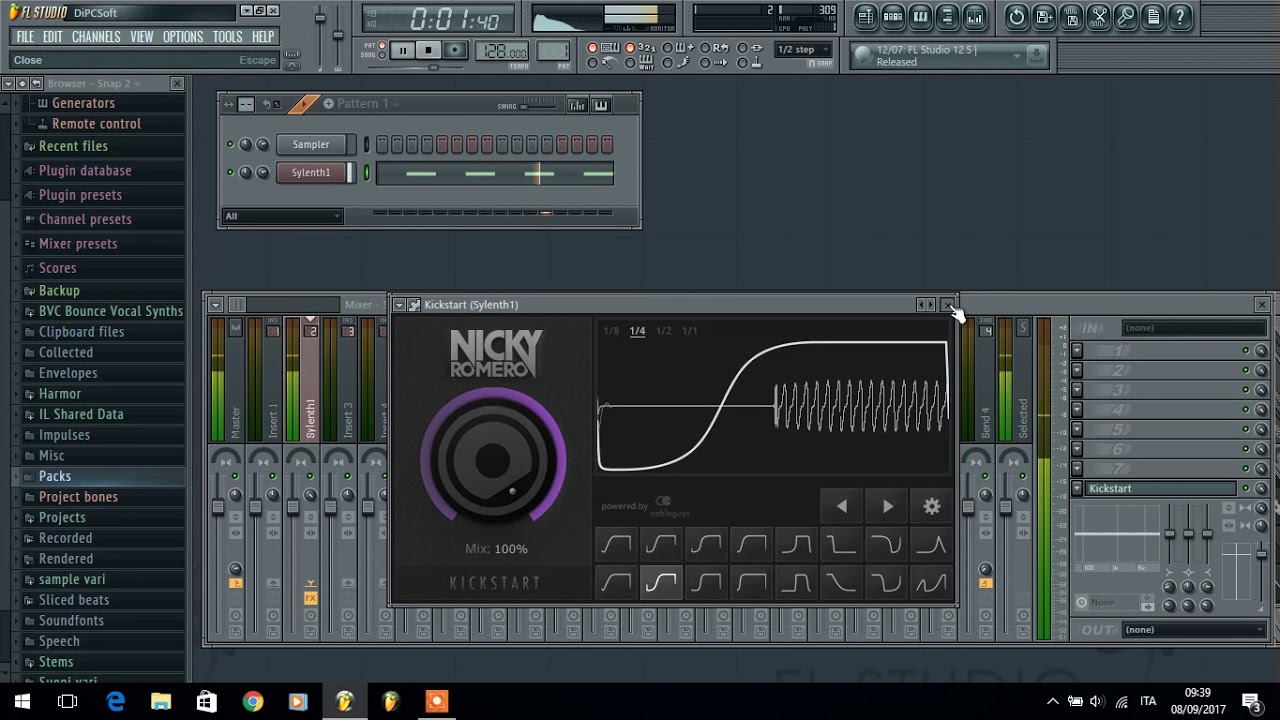Viewport: 1280px width, 720px height.
Task: Click the Kickstart Mix knob
Action: click(x=493, y=460)
